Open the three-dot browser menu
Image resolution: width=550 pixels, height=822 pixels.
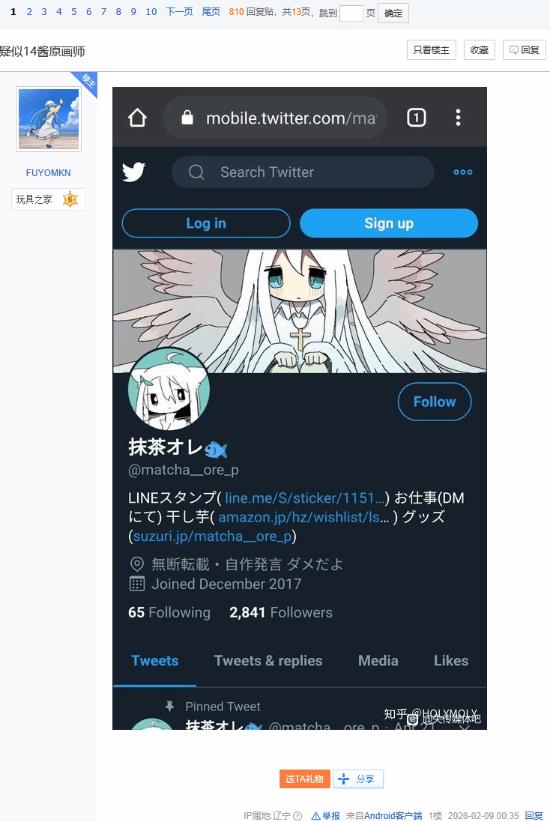(x=458, y=118)
